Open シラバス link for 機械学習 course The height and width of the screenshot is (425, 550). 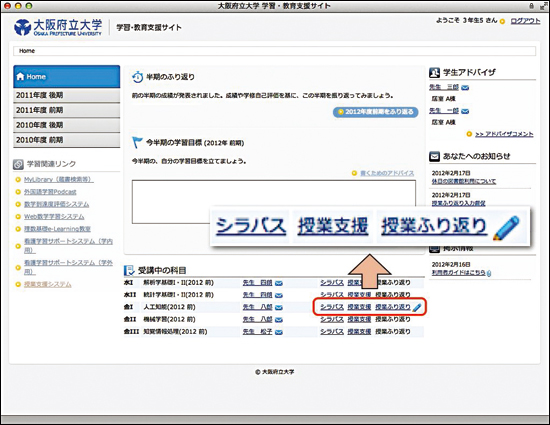click(x=332, y=319)
